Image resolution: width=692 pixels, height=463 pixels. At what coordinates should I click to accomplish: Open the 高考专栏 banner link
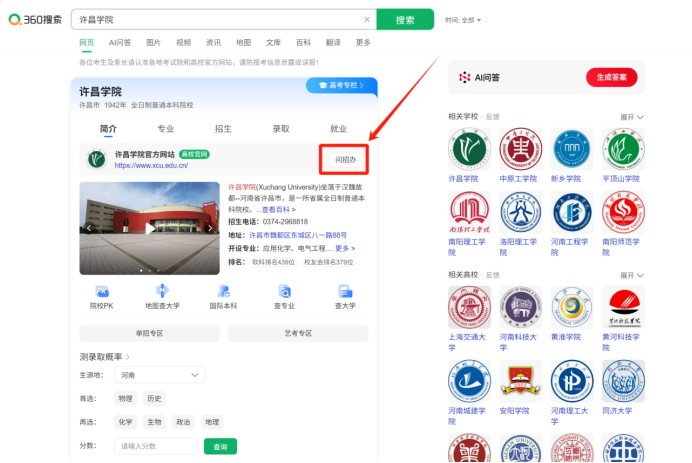pos(342,85)
